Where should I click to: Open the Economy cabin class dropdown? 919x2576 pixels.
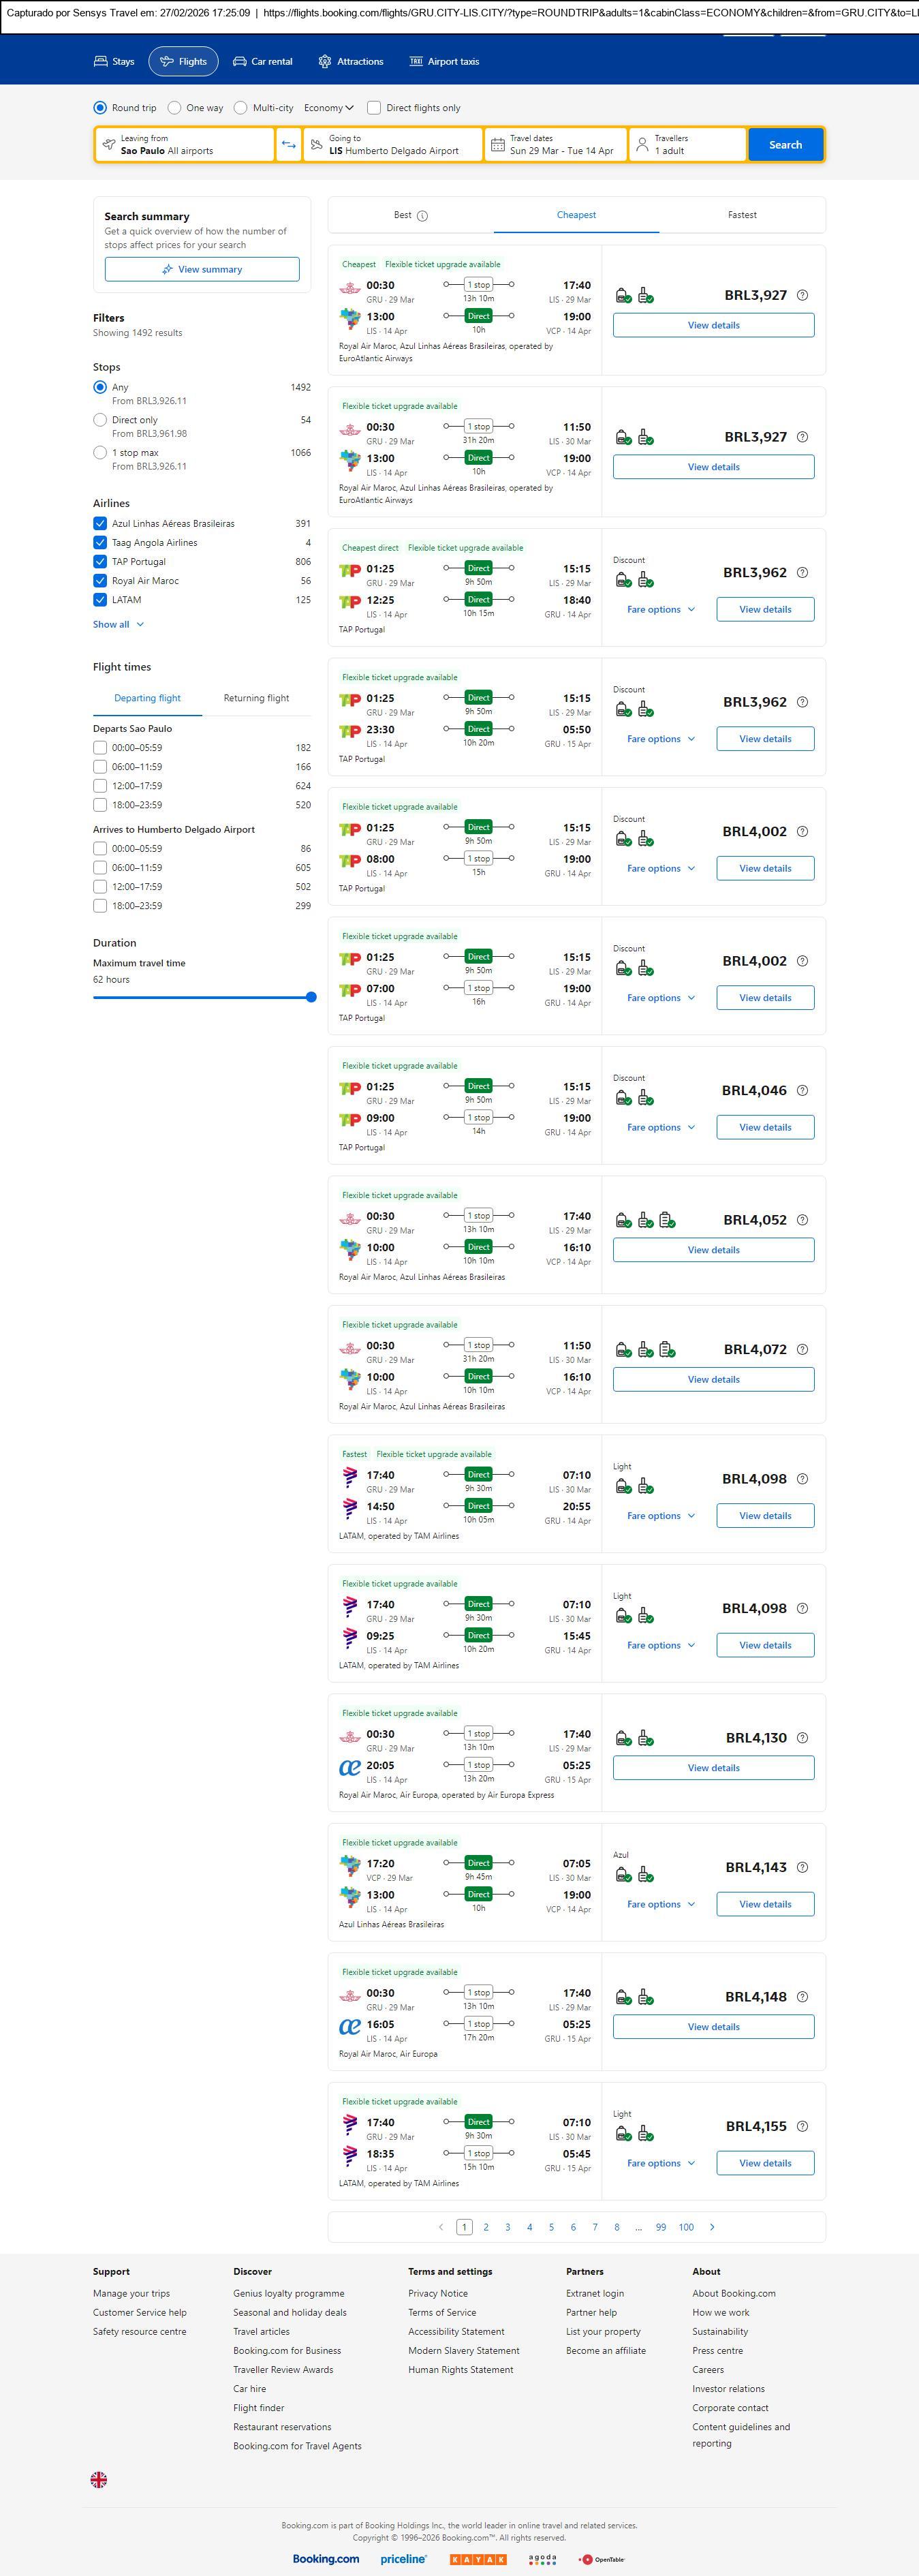[329, 108]
